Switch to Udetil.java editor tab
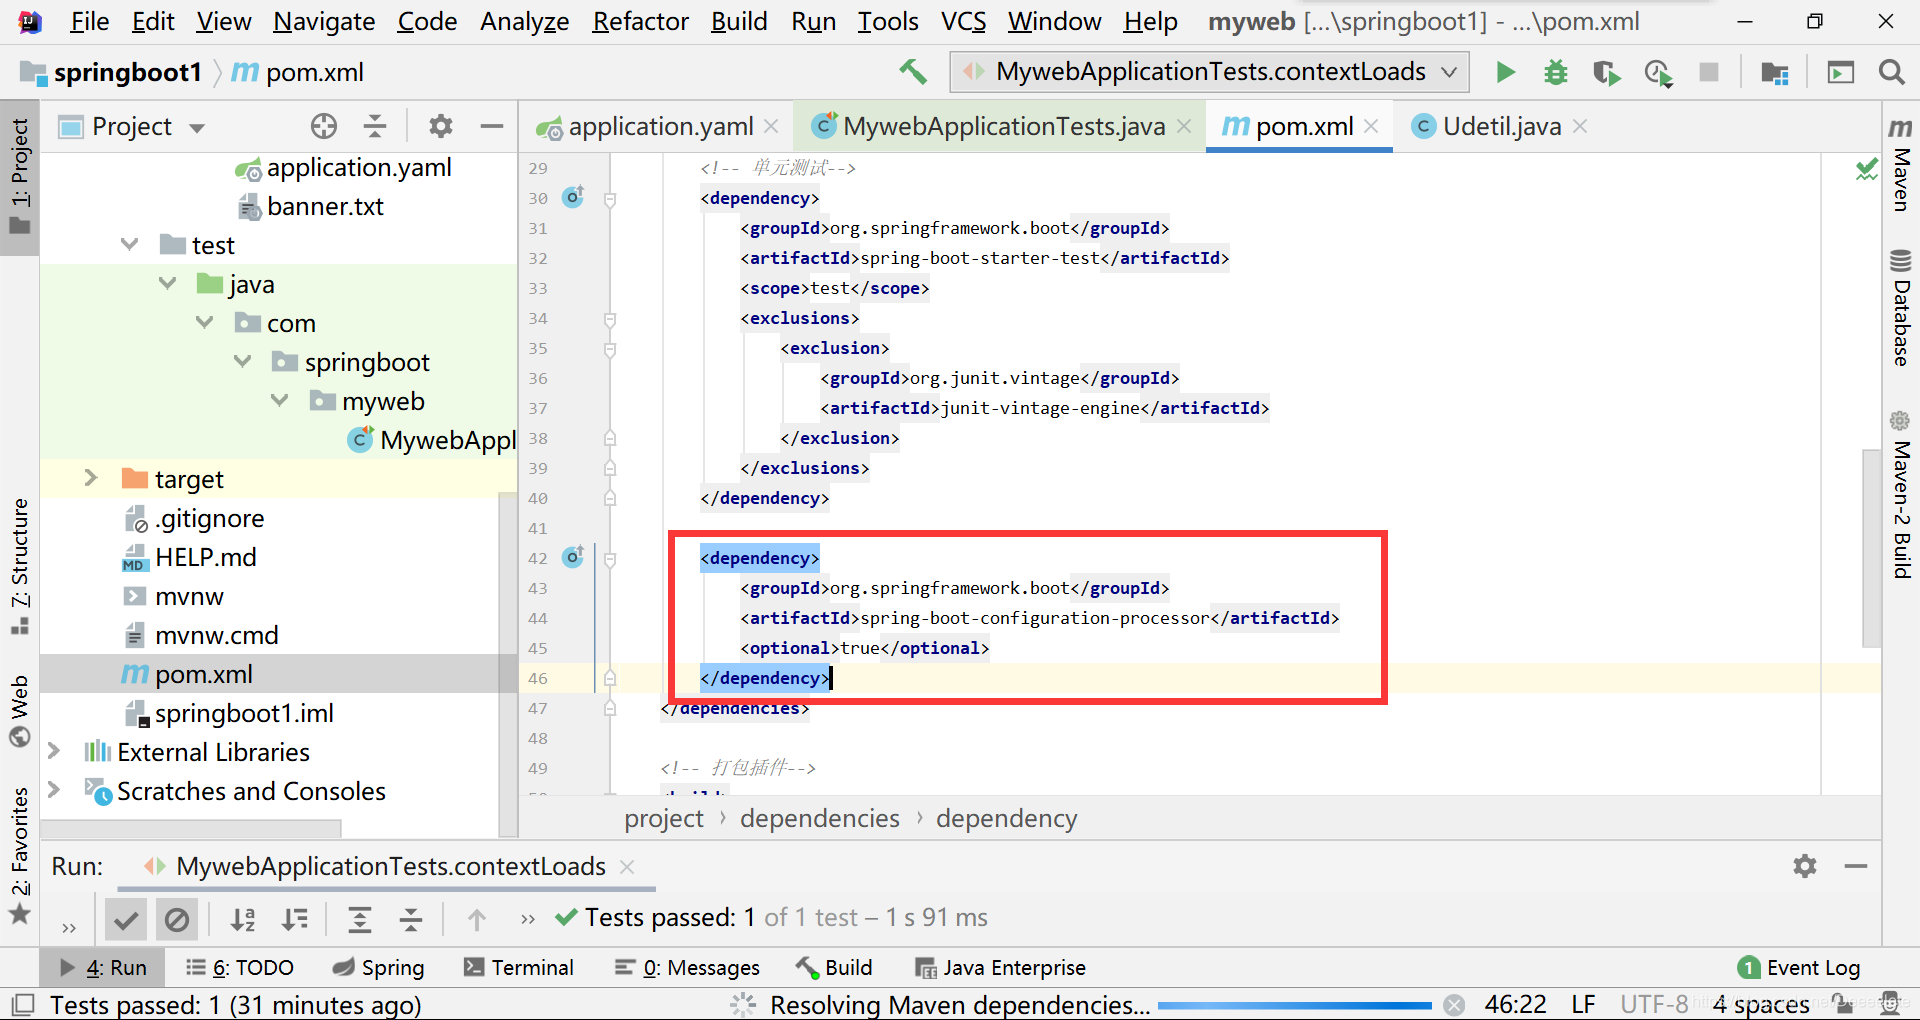Viewport: 1920px width, 1020px height. tap(1500, 127)
